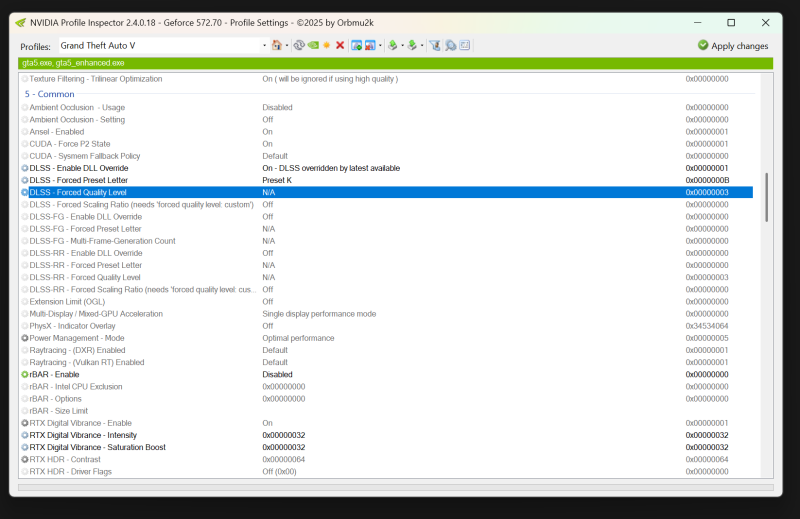Image resolution: width=800 pixels, height=519 pixels.
Task: Click the vertical scrollbar thumb of settings list
Action: (x=766, y=197)
